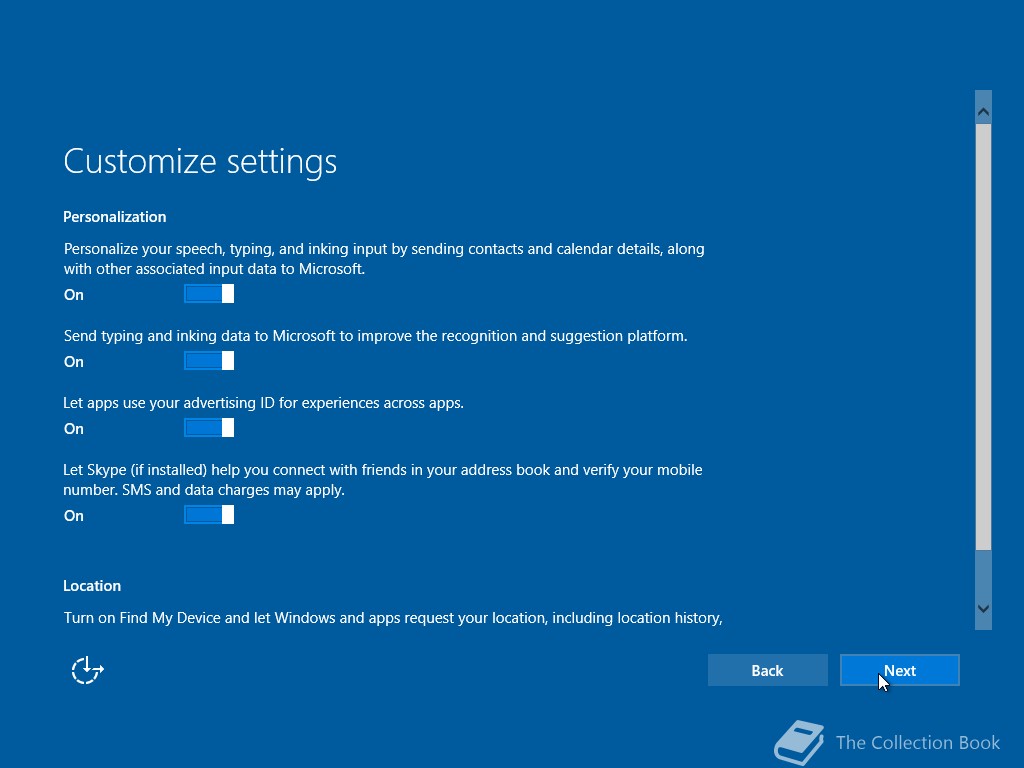1024x768 pixels.
Task: Switch off the advertising ID toggle
Action: coord(209,428)
